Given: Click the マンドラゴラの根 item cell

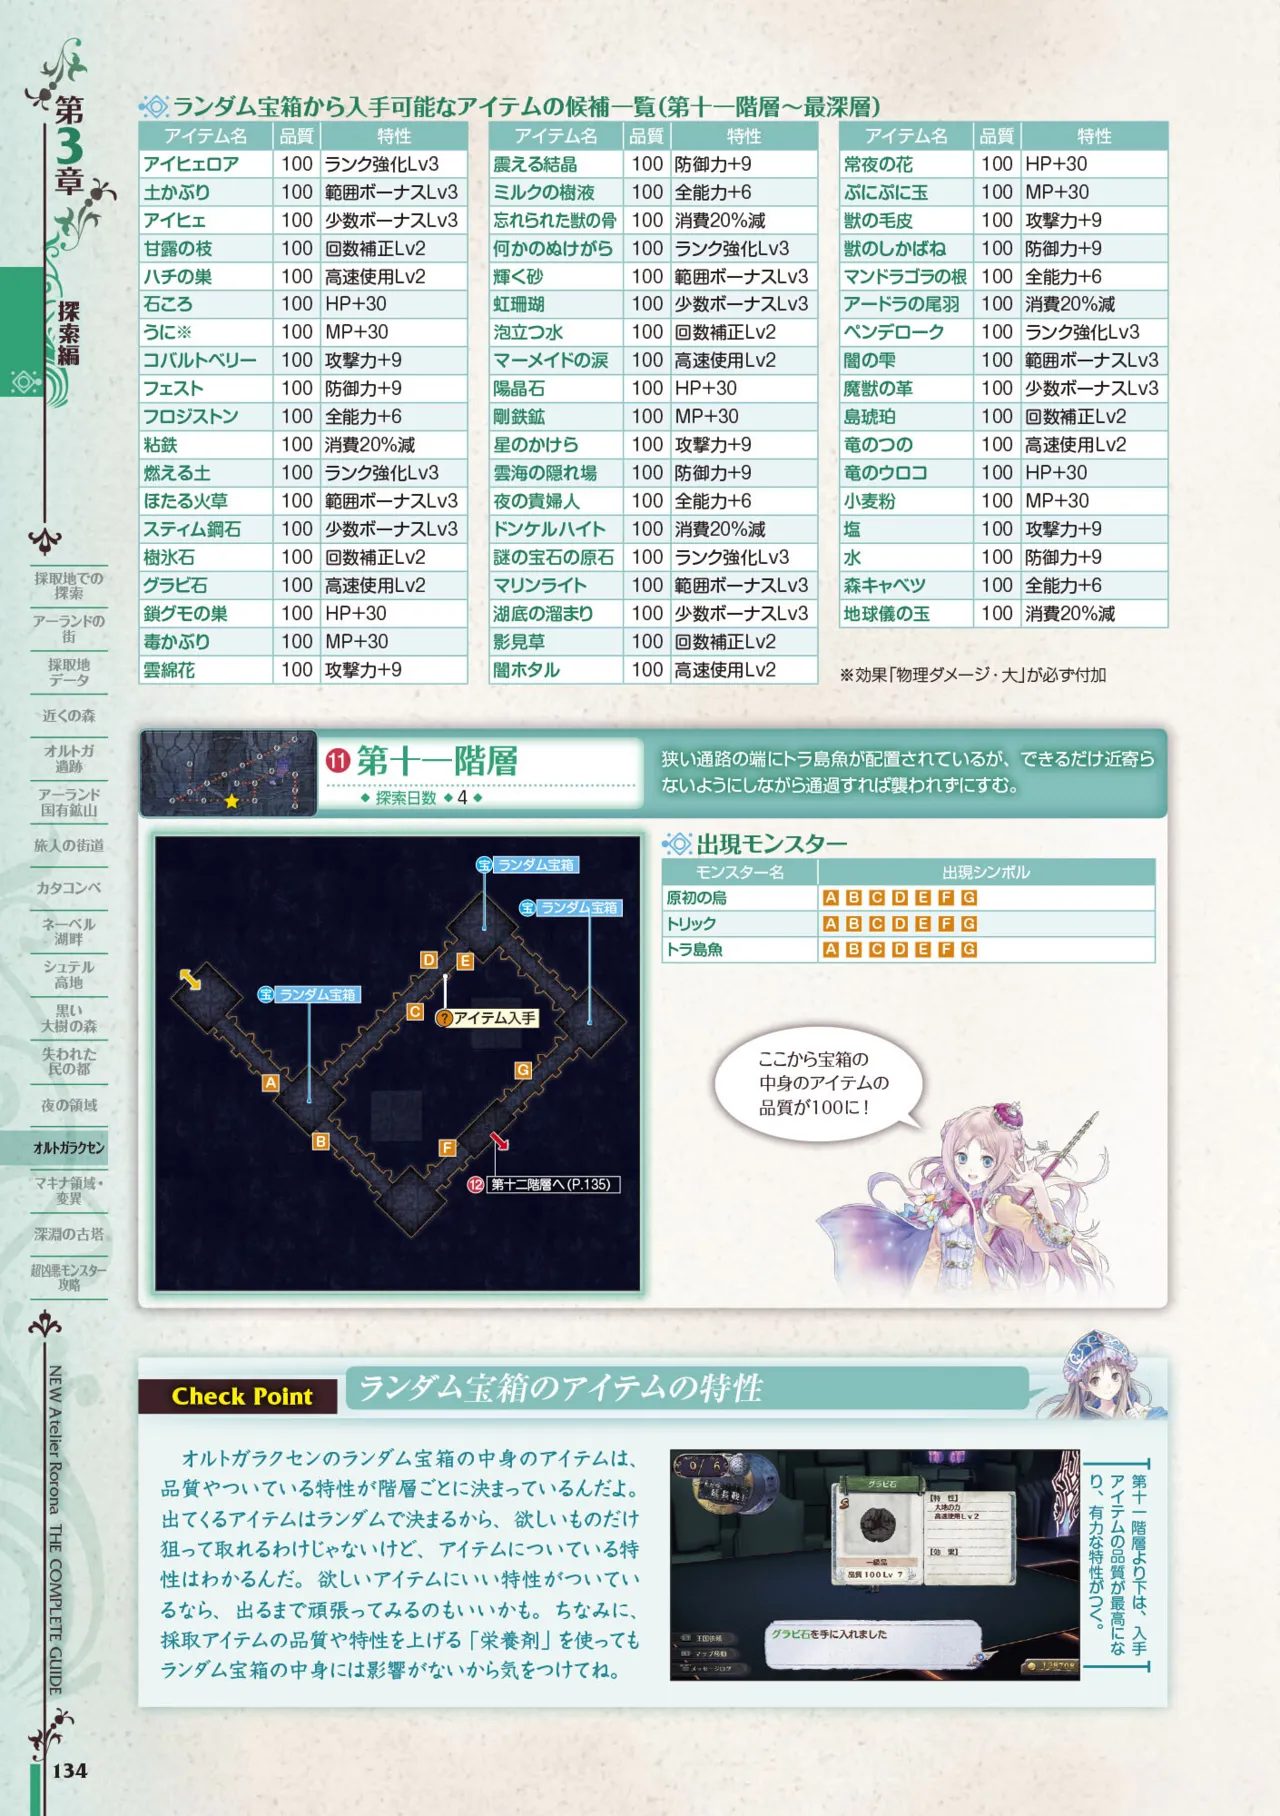Looking at the screenshot, I should coord(907,276).
